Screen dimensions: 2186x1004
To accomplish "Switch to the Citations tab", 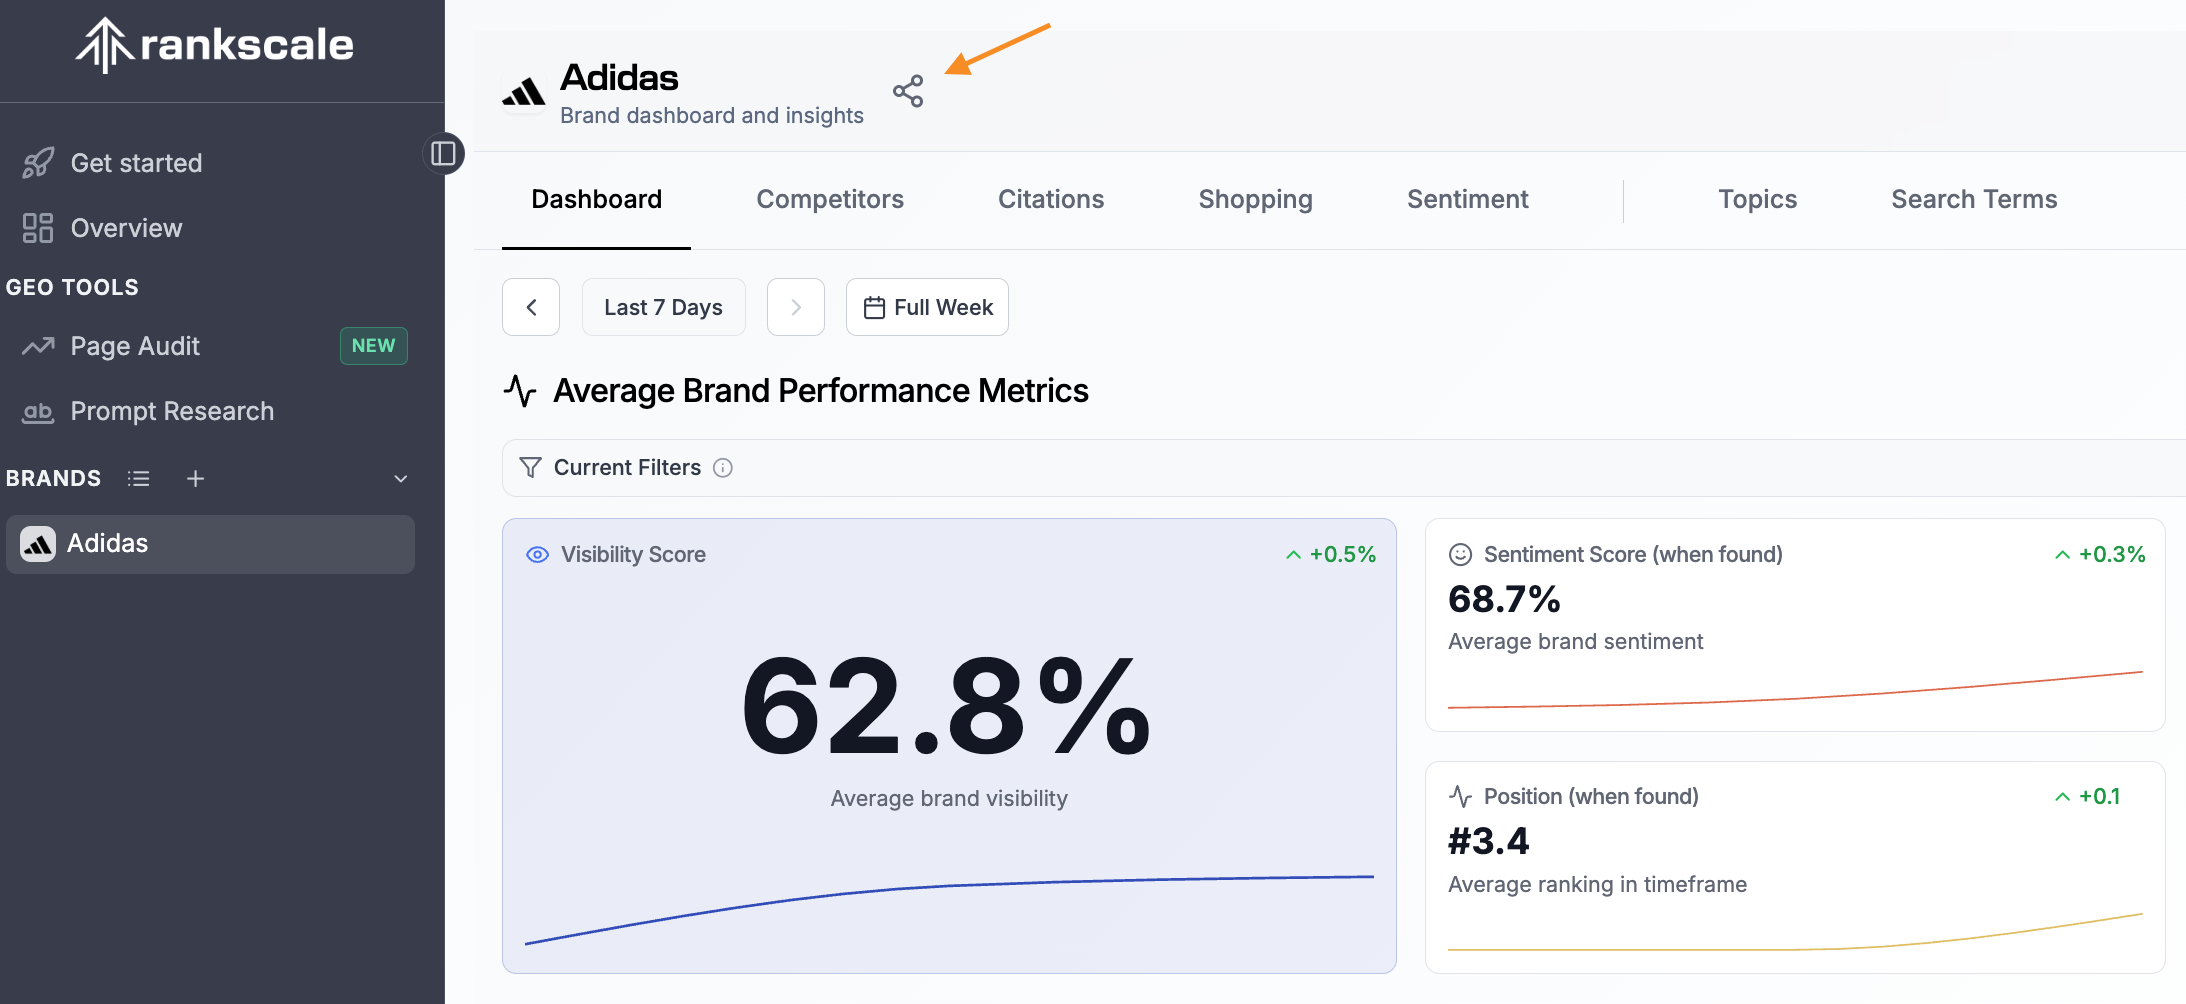I will point(1051,199).
